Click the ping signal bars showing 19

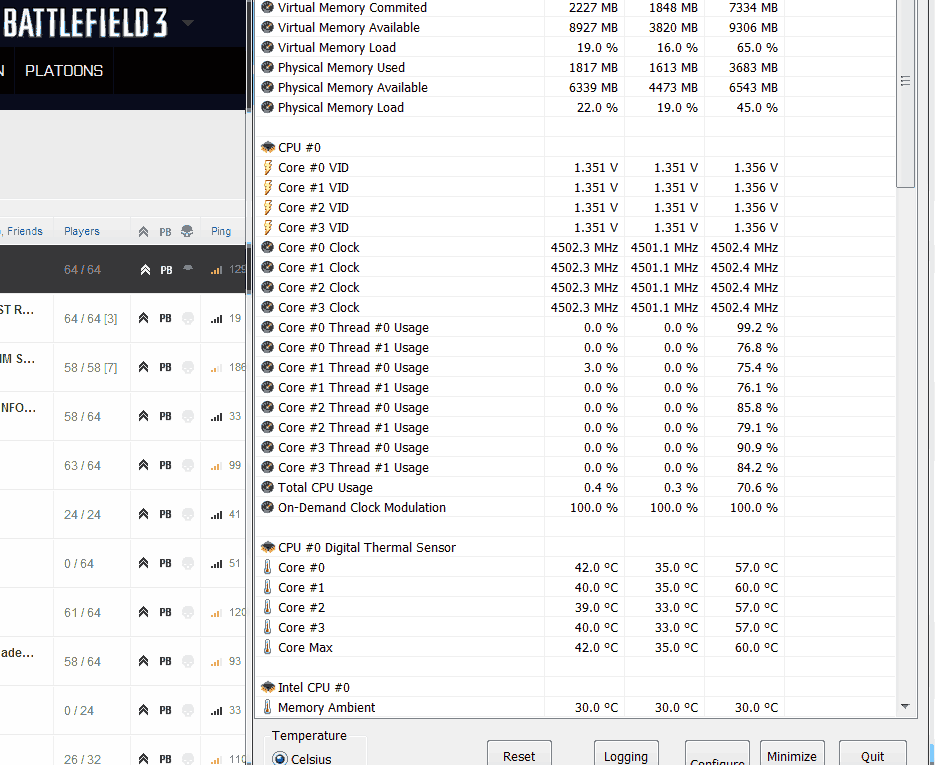216,320
